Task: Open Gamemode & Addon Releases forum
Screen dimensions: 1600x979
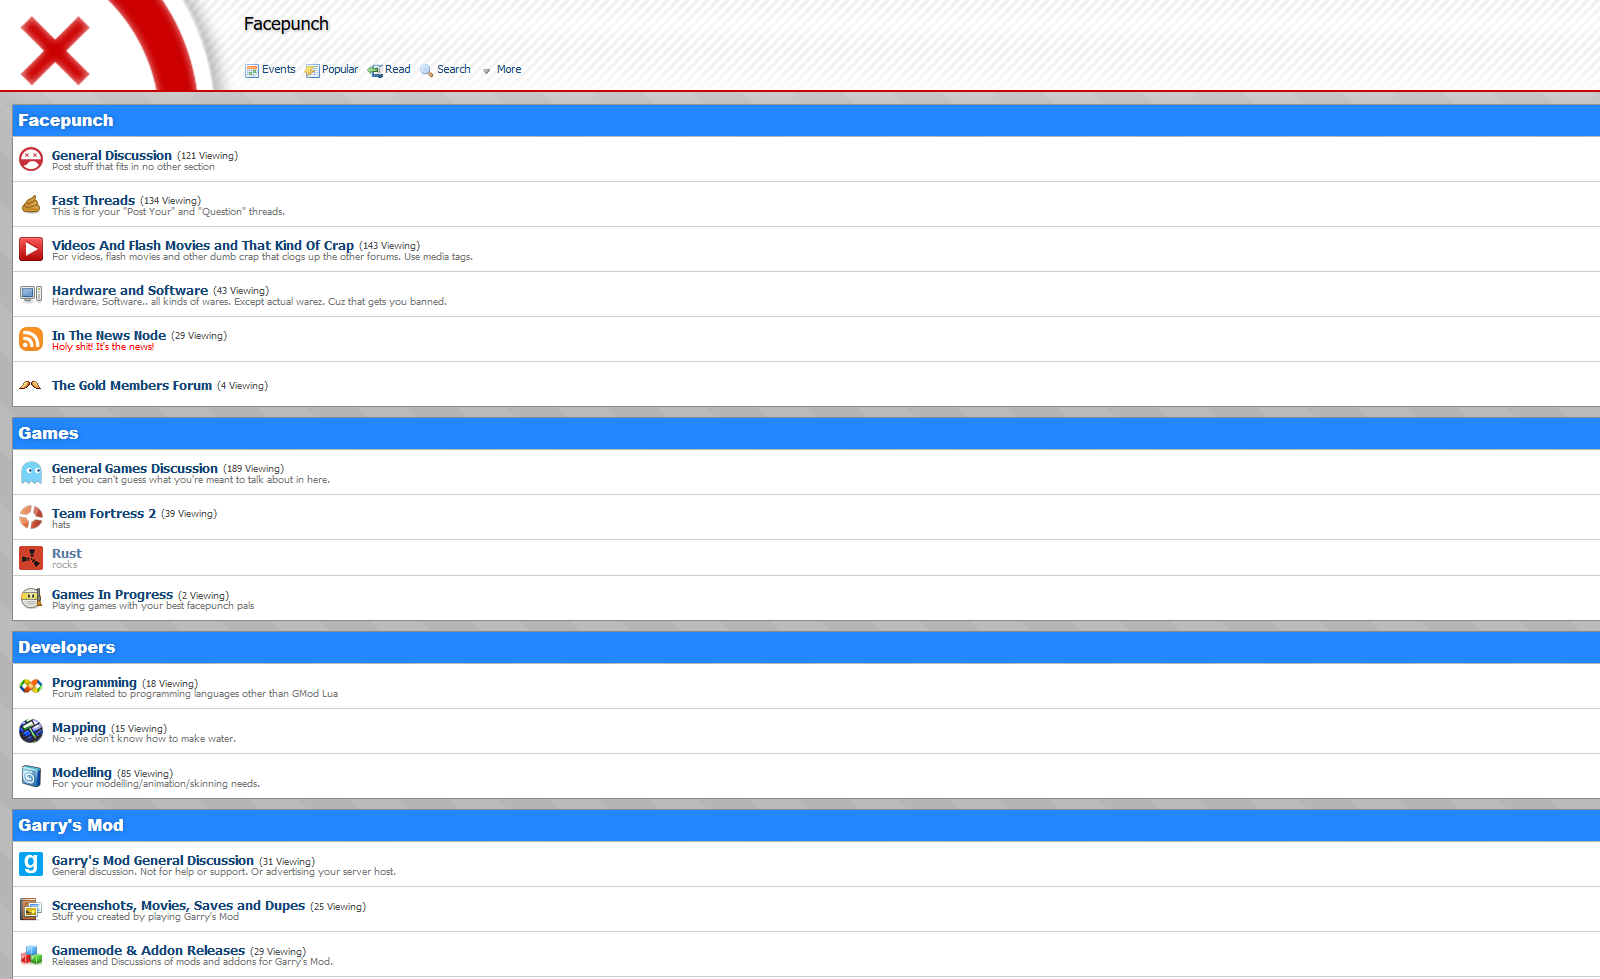Action: pos(148,950)
